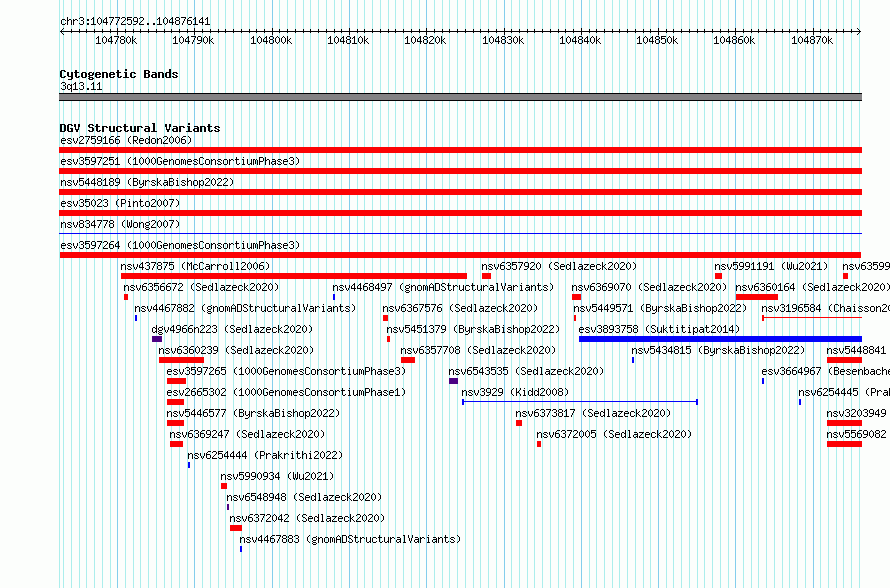Viewport: 890px width, 588px height.
Task: Open esv35023 (Pinto2007) variant label
Action: coord(120,203)
